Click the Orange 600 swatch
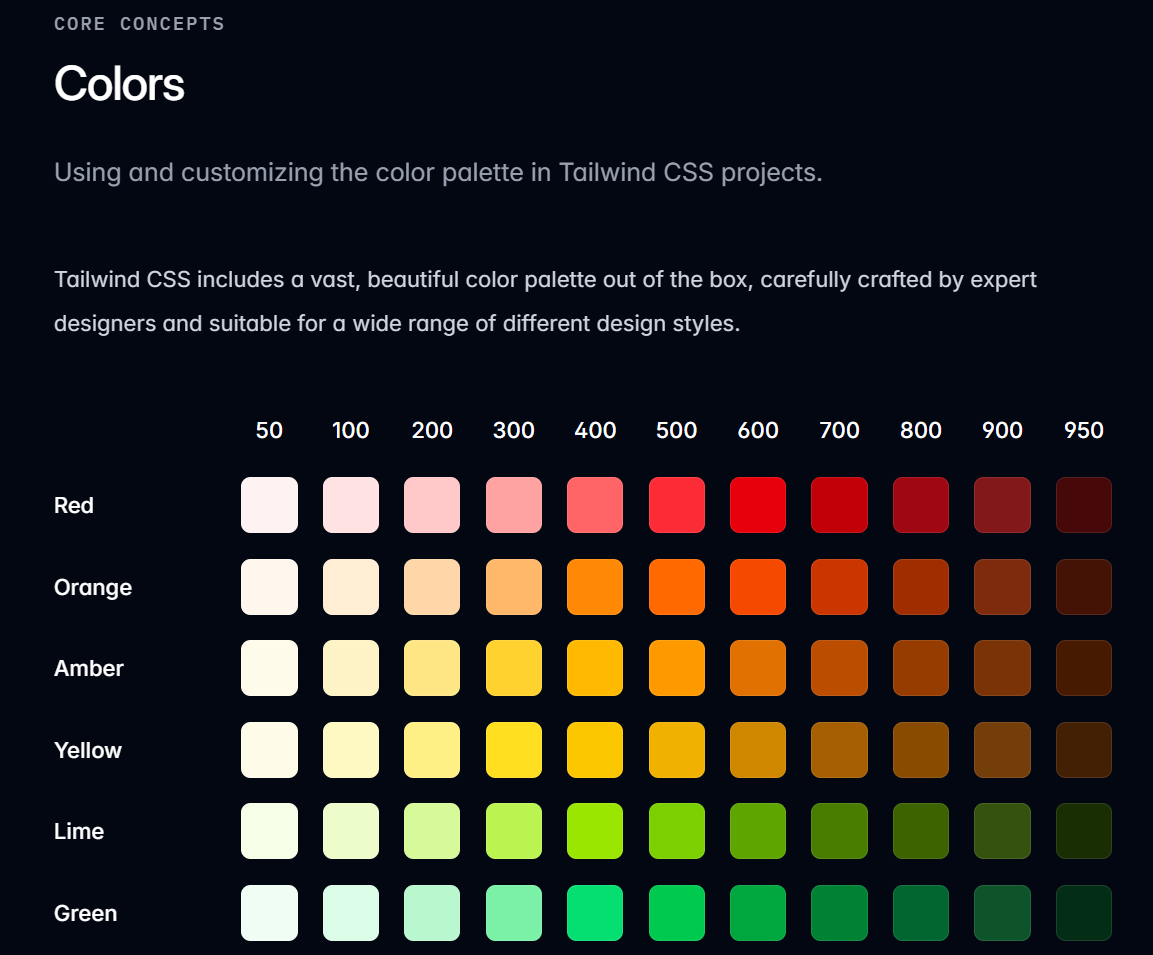This screenshot has height=955, width=1153. 758,587
